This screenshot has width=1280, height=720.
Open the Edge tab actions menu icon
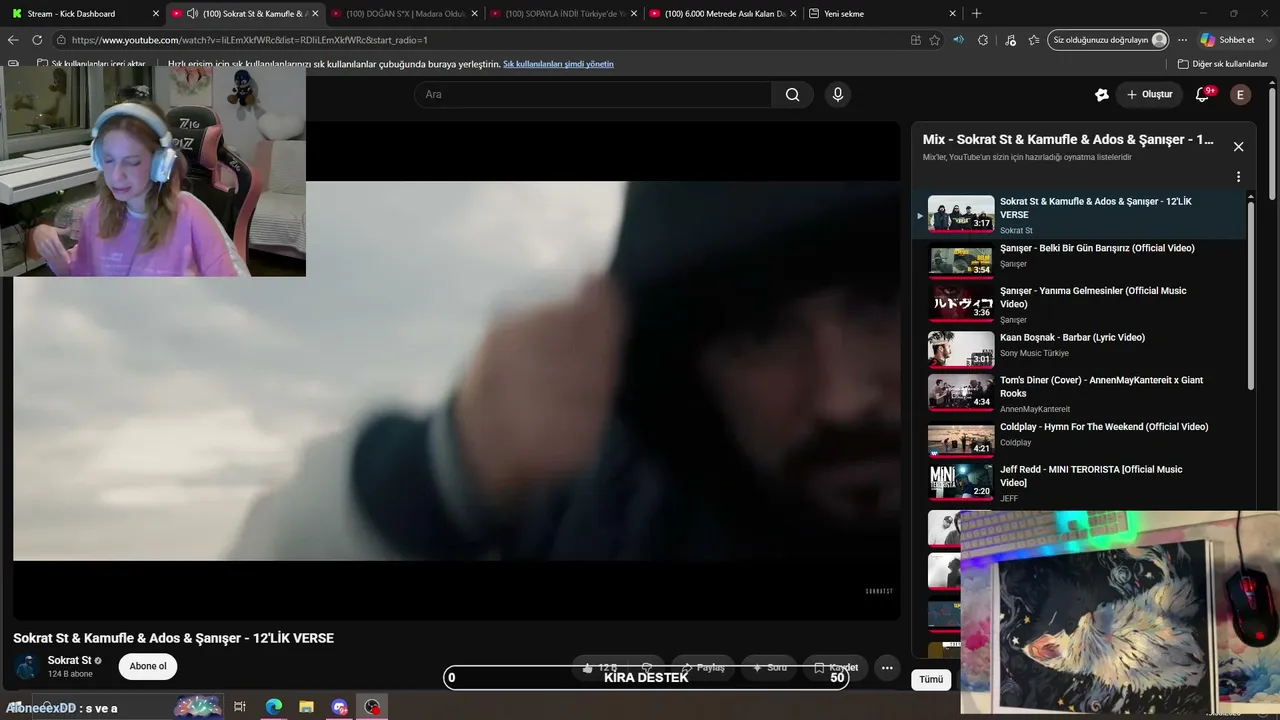coord(13,64)
